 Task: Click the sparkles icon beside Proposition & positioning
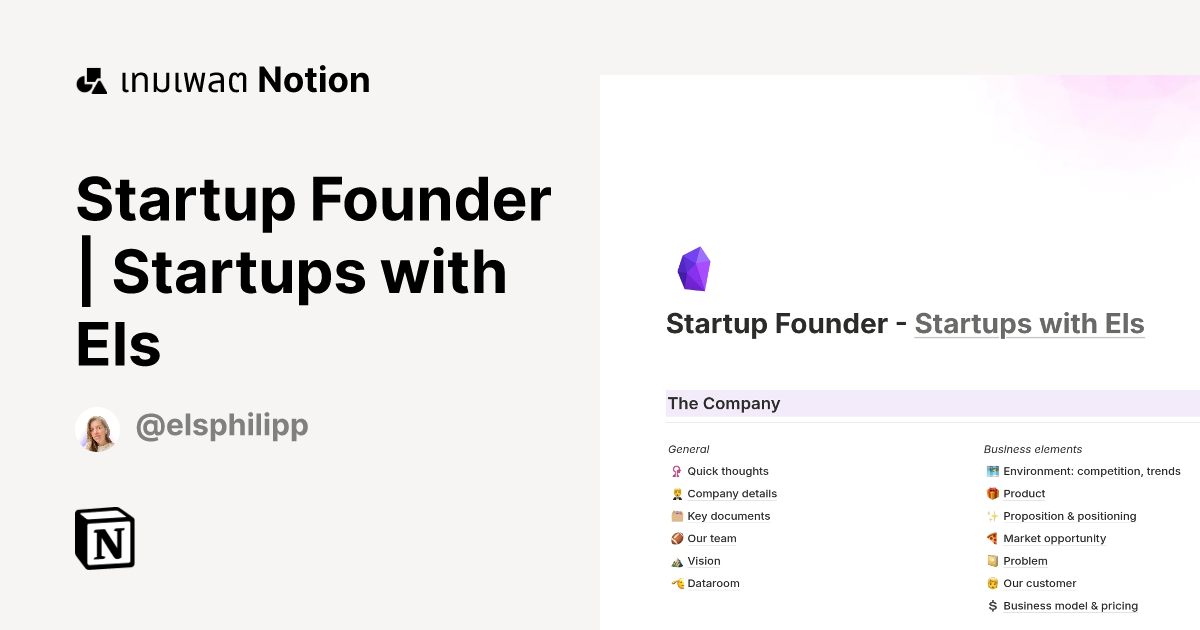pos(991,516)
